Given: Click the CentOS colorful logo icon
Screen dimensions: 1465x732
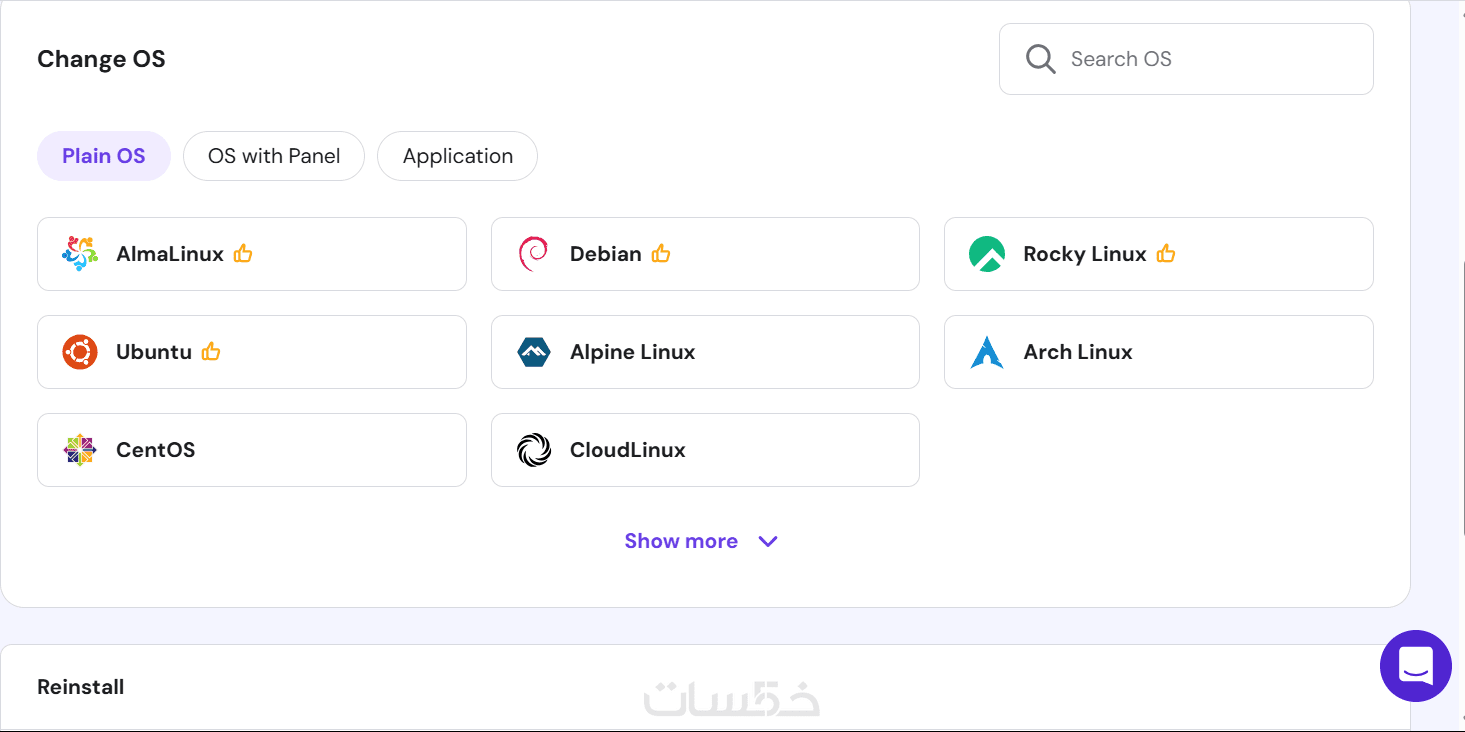Looking at the screenshot, I should 80,450.
